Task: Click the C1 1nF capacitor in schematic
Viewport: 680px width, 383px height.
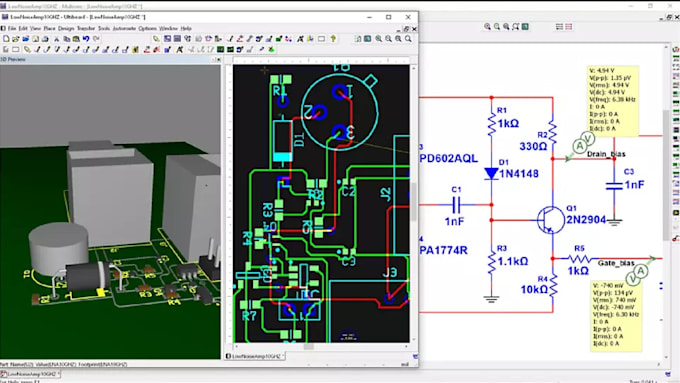Action: point(456,205)
